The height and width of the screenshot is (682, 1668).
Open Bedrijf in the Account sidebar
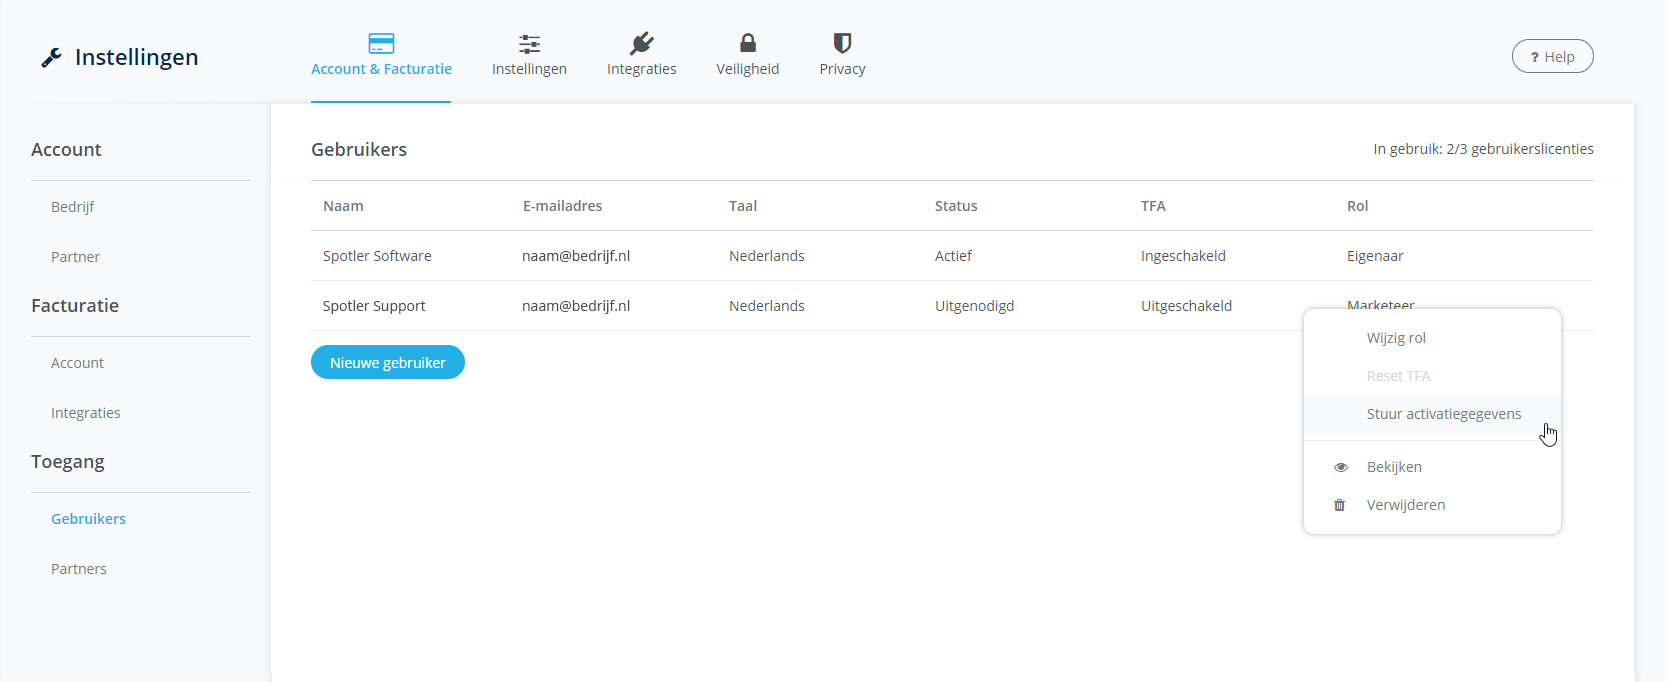(72, 207)
